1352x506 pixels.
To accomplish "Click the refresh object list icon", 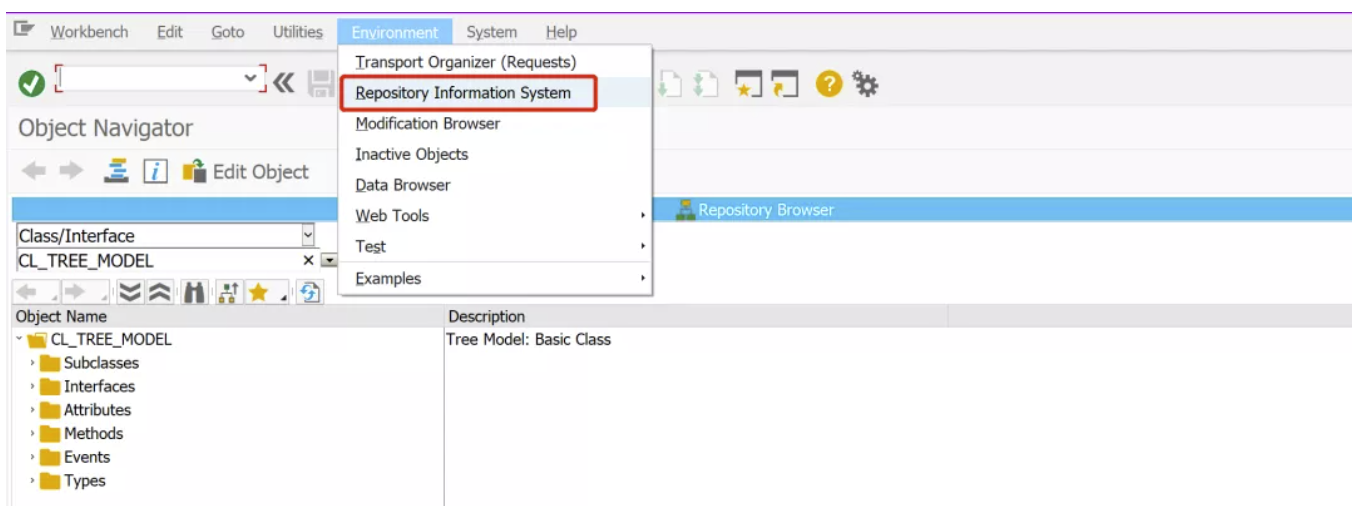I will click(x=310, y=292).
